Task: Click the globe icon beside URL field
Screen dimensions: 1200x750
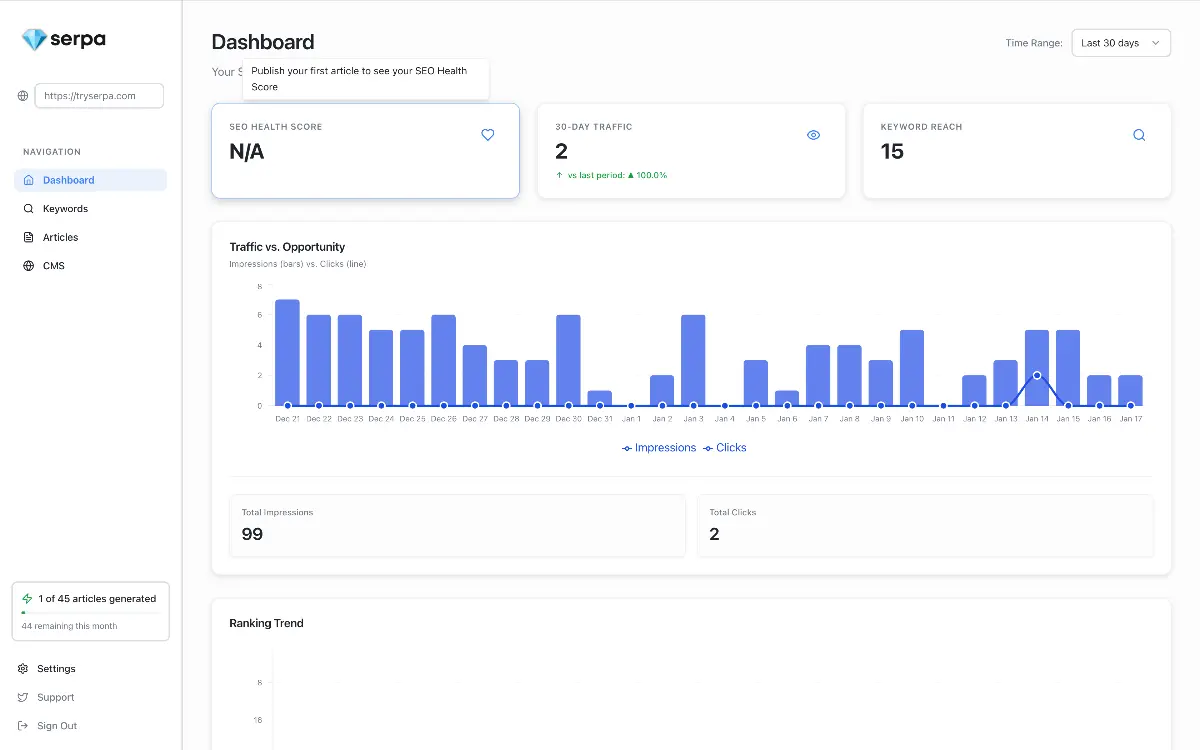Action: tap(23, 96)
